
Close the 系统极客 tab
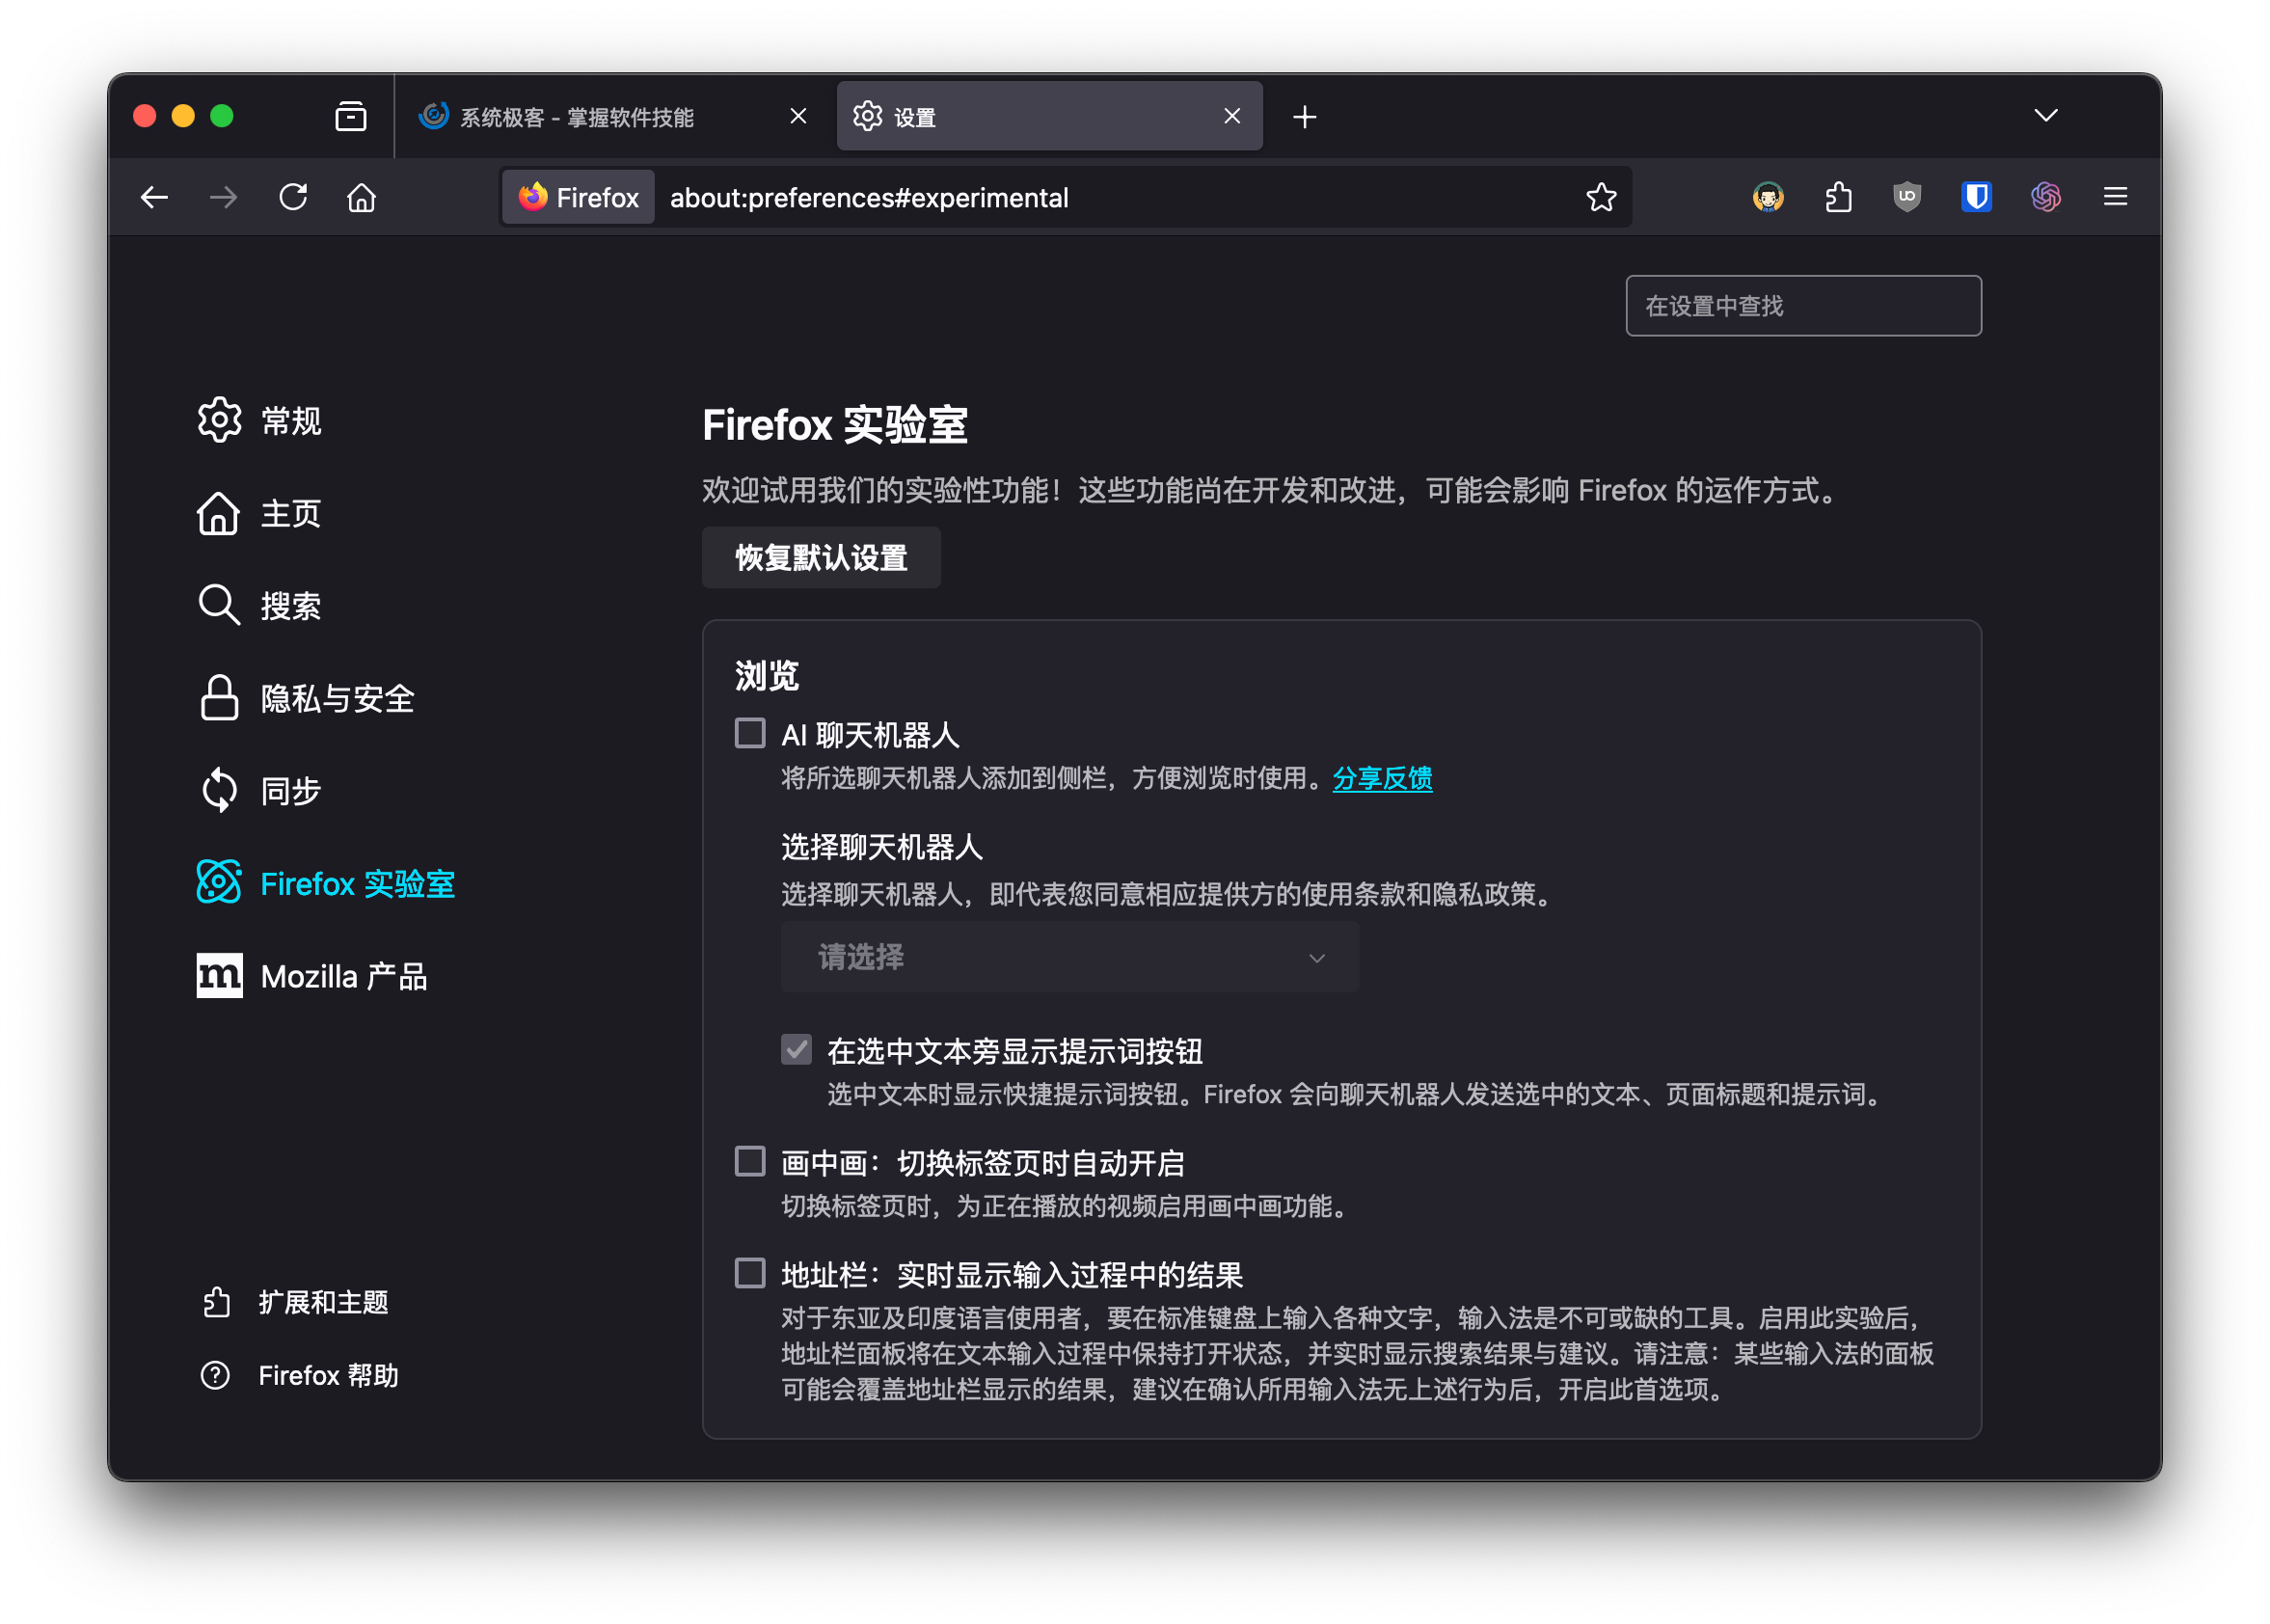(x=798, y=116)
